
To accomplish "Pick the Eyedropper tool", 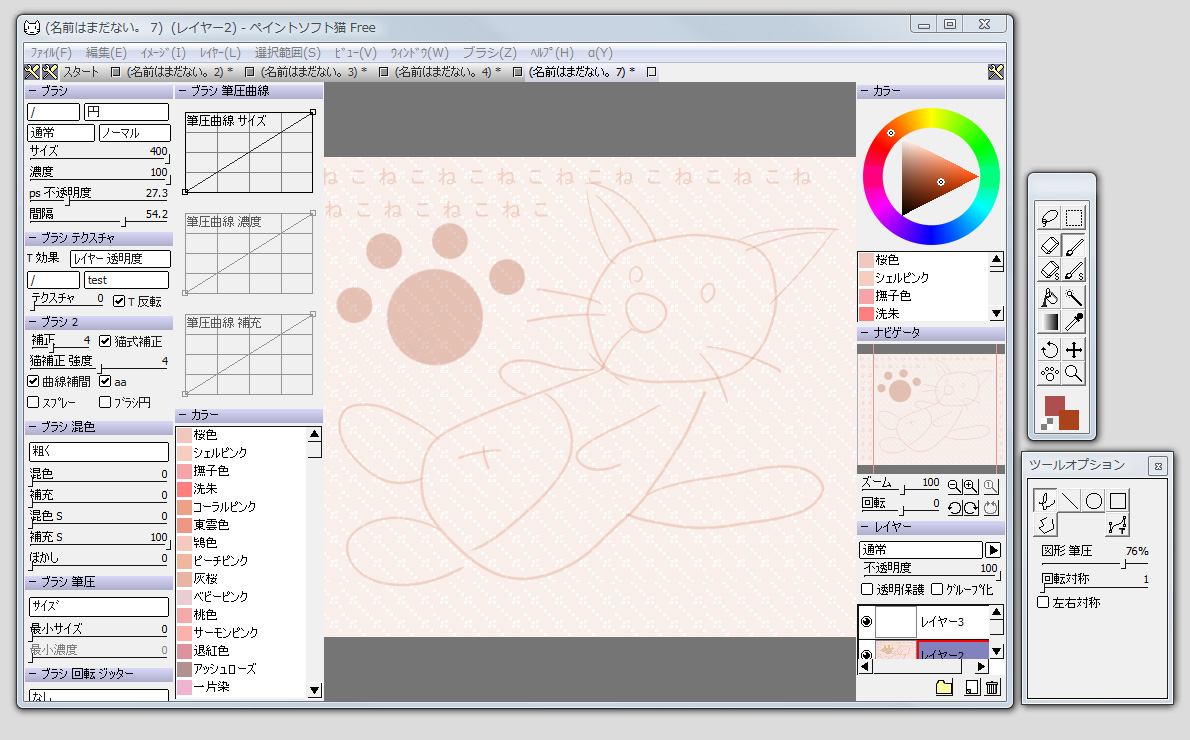I will coord(1075,322).
